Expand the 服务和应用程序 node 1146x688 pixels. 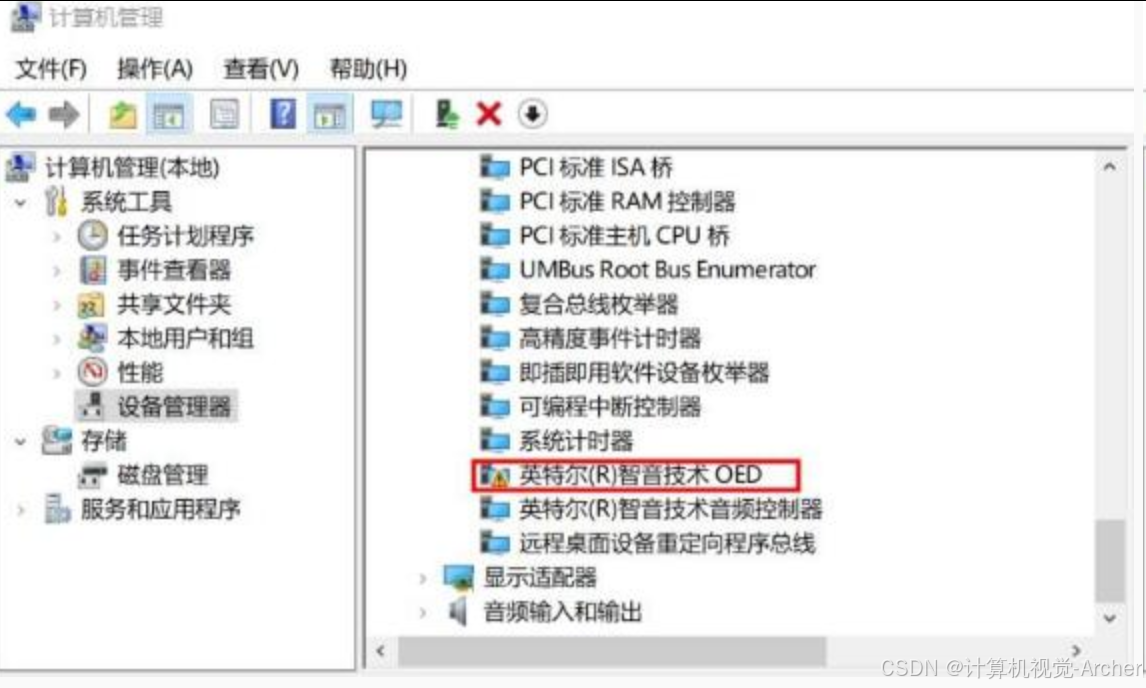click(20, 510)
